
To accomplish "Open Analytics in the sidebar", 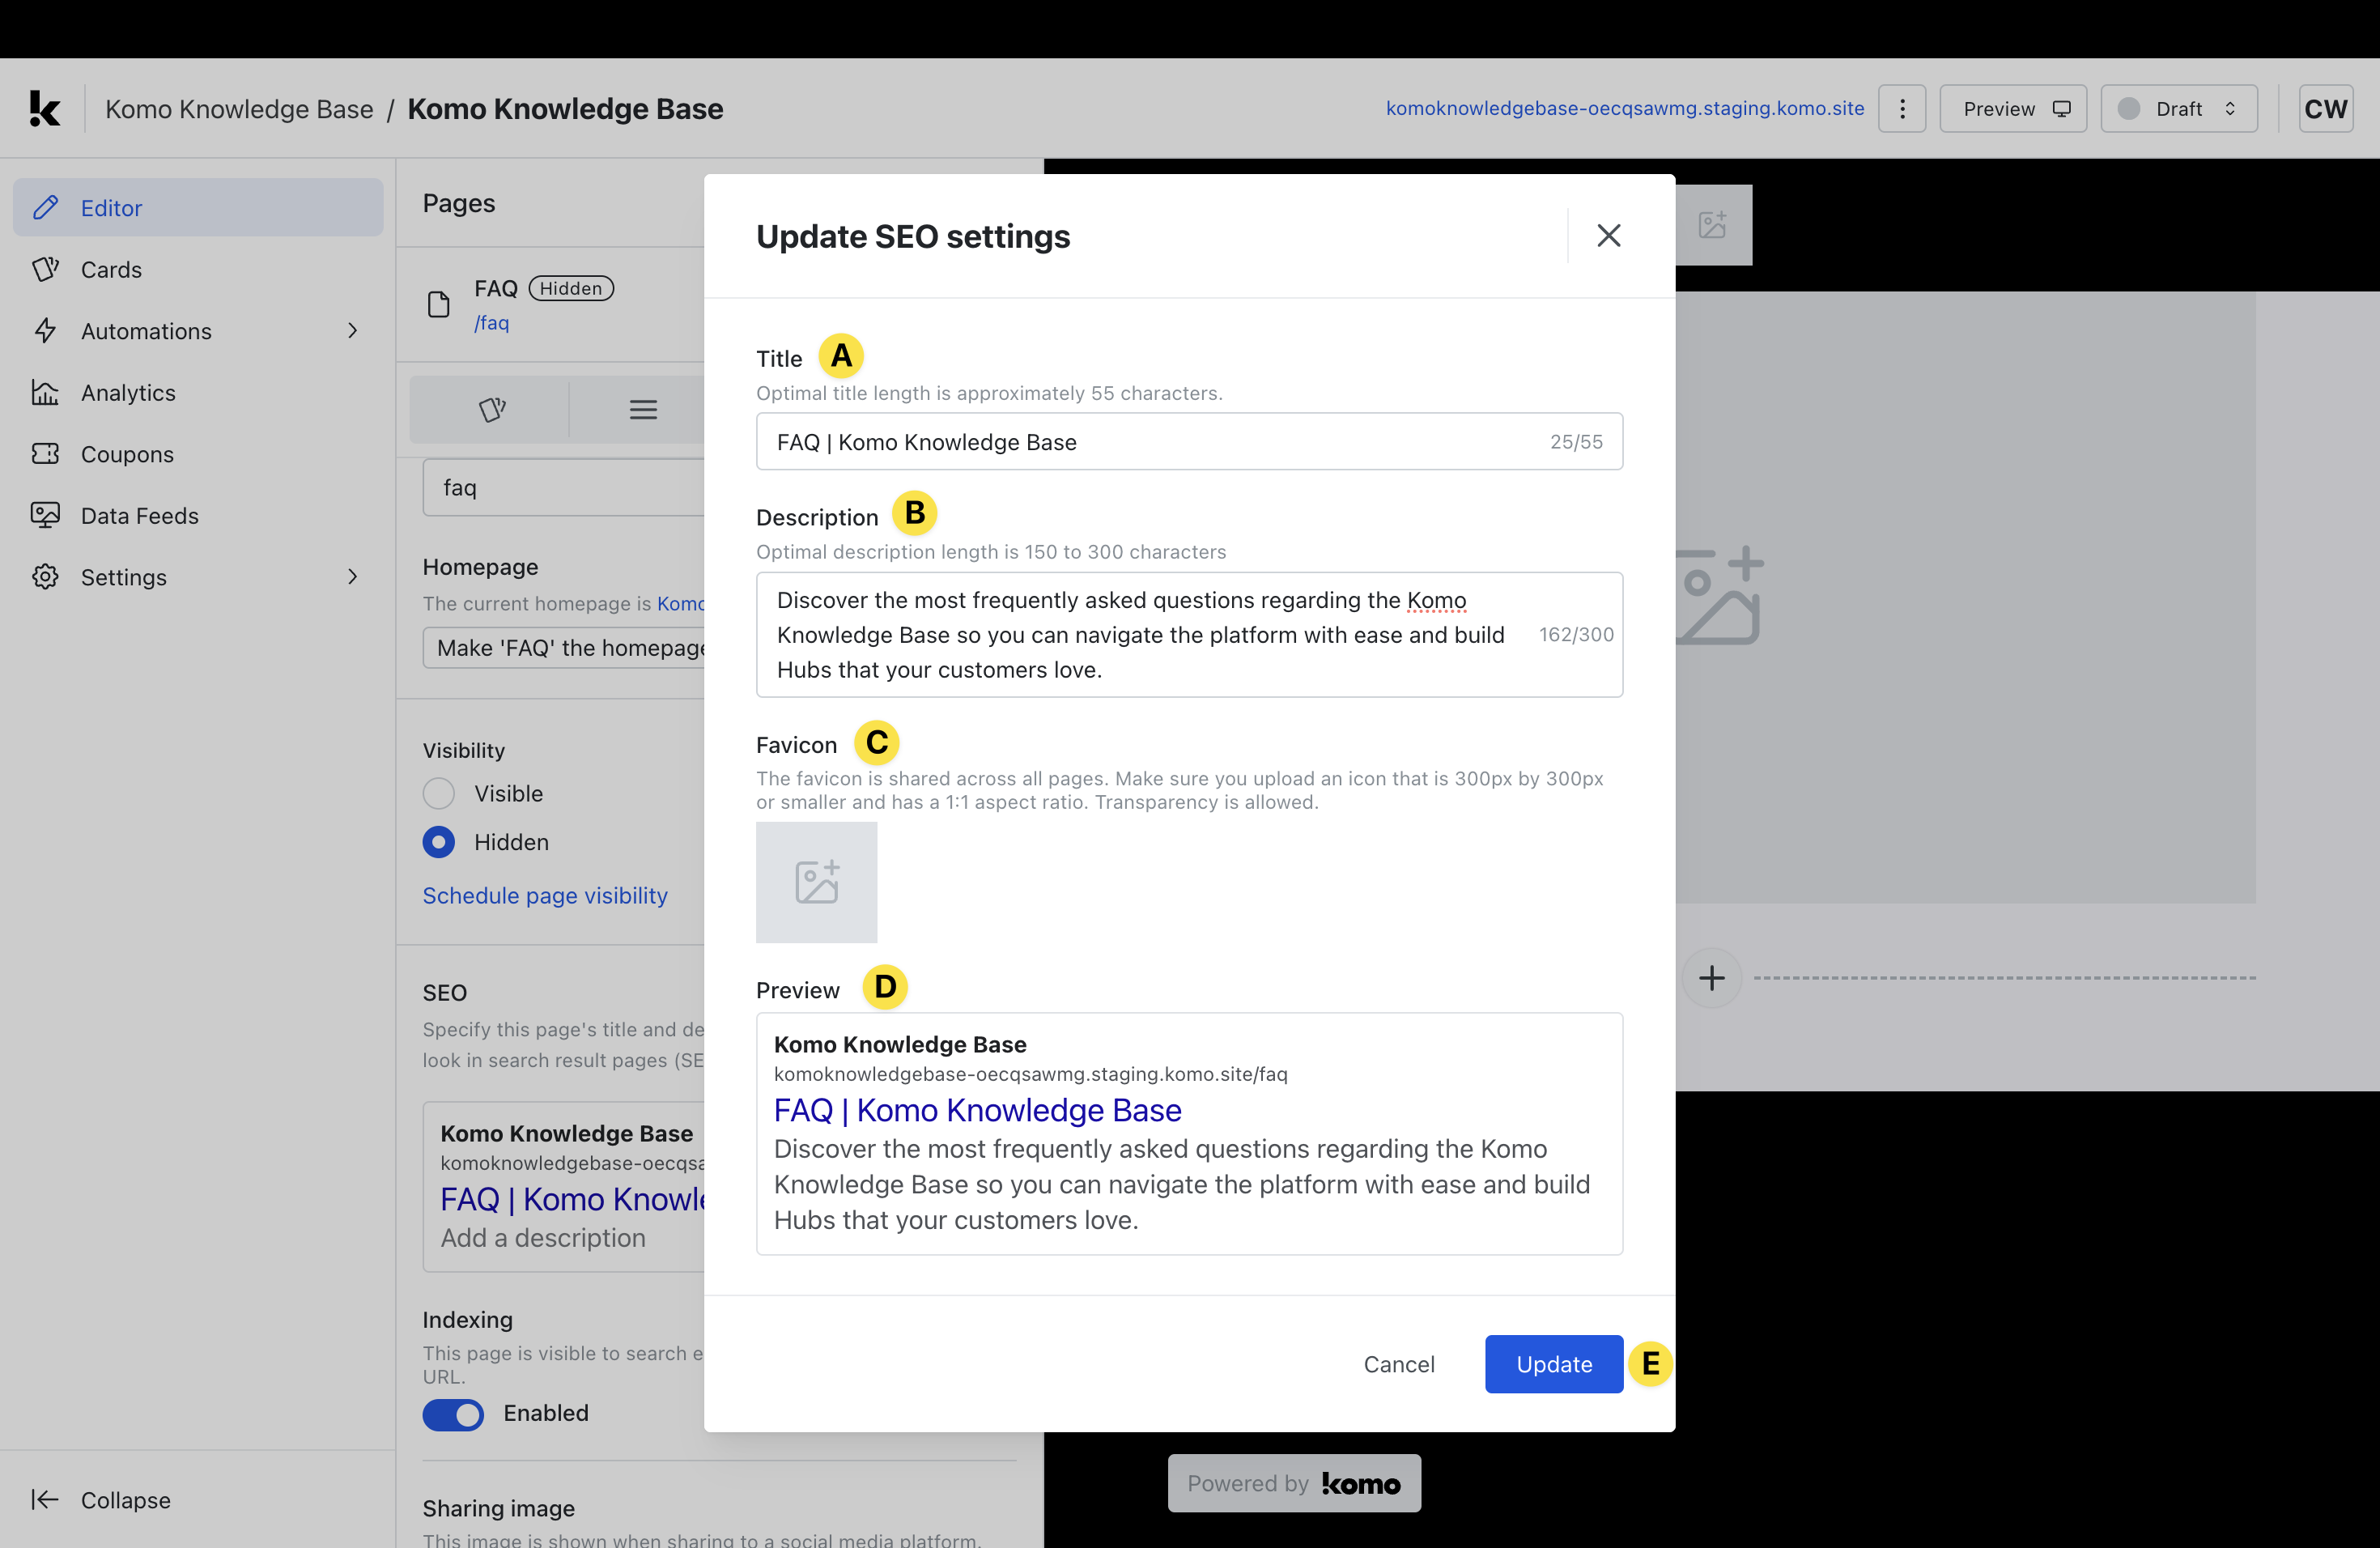I will pyautogui.click(x=128, y=393).
